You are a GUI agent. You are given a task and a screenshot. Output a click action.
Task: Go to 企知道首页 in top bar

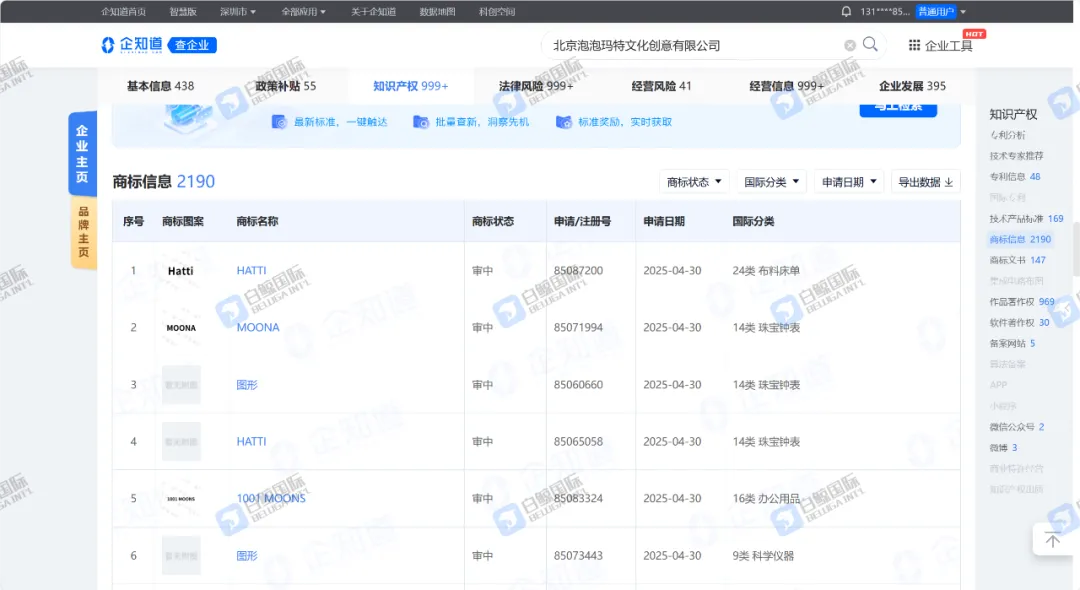(x=123, y=12)
